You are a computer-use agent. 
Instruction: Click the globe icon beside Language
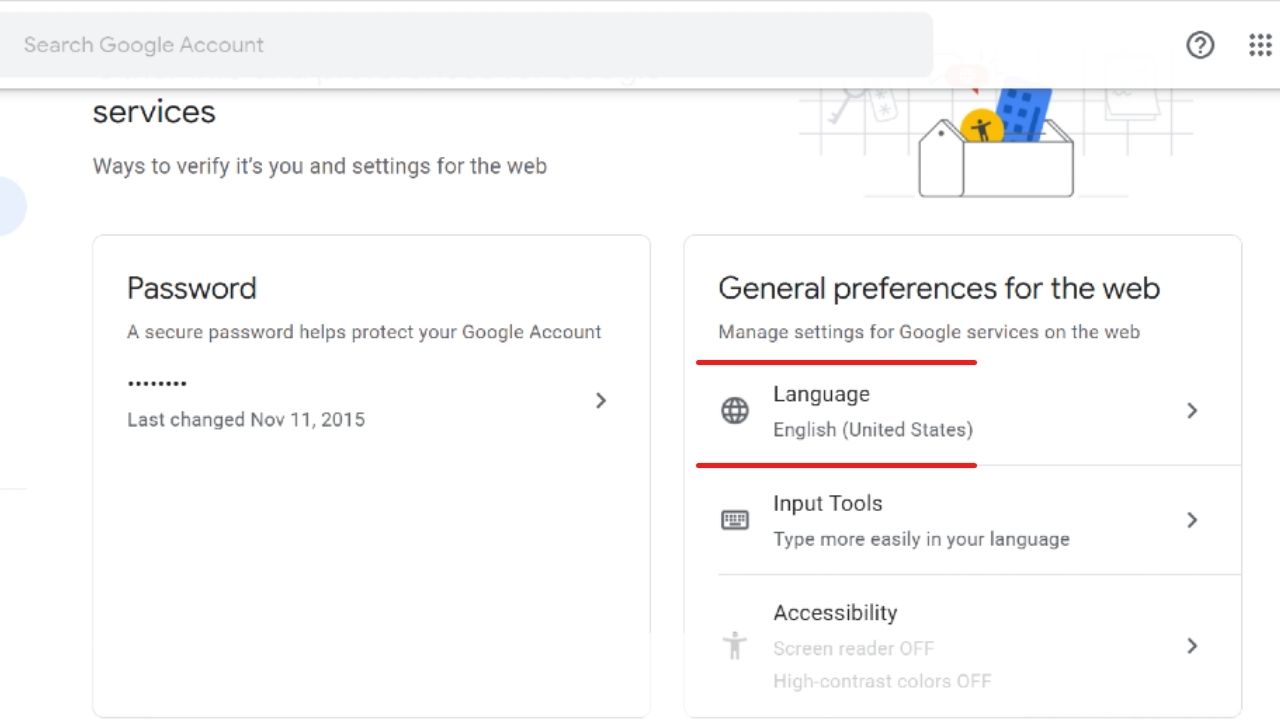[x=735, y=411]
